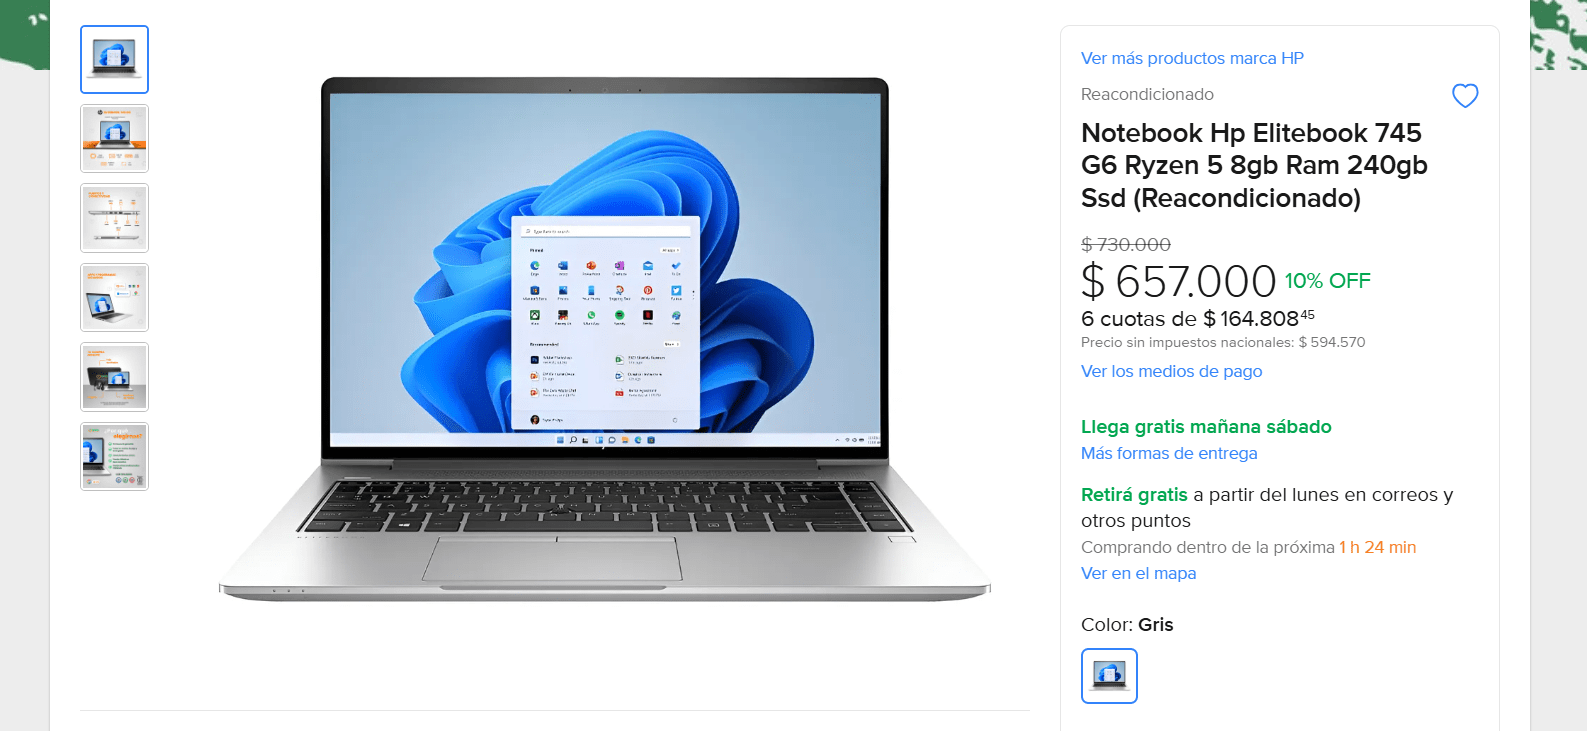Add product to favorites with heart icon
This screenshot has width=1587, height=731.
pos(1465,96)
